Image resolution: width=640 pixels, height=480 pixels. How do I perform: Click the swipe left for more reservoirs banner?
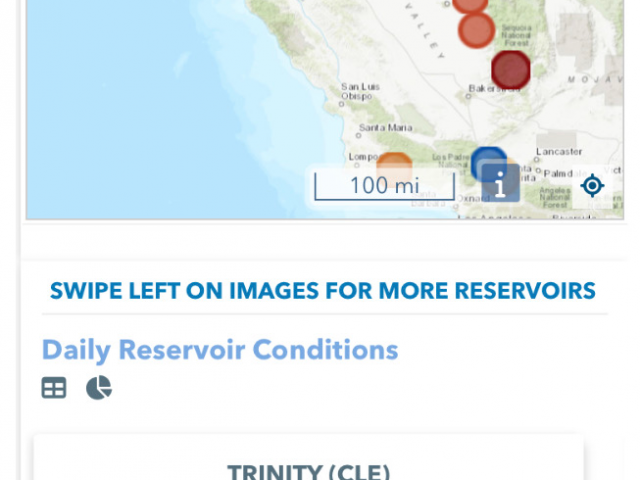(322, 291)
